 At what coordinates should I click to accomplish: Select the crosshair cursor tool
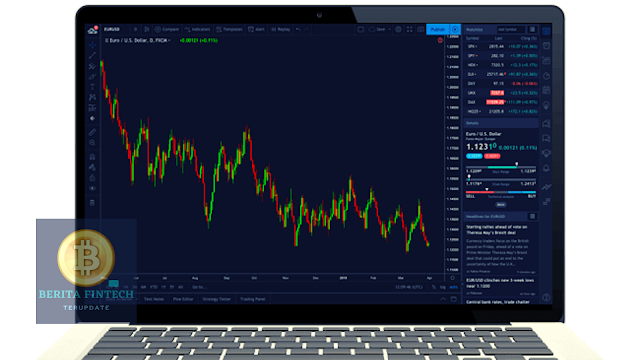[93, 44]
